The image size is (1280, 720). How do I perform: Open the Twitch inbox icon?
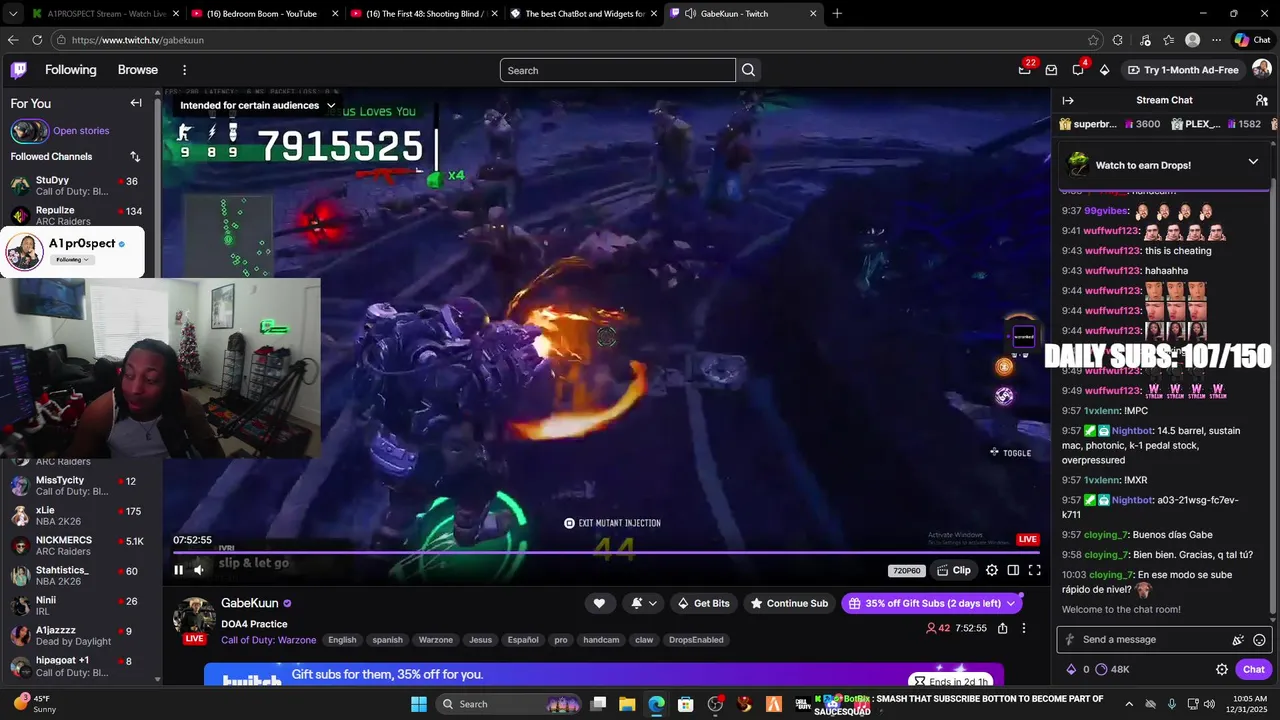coord(1051,70)
